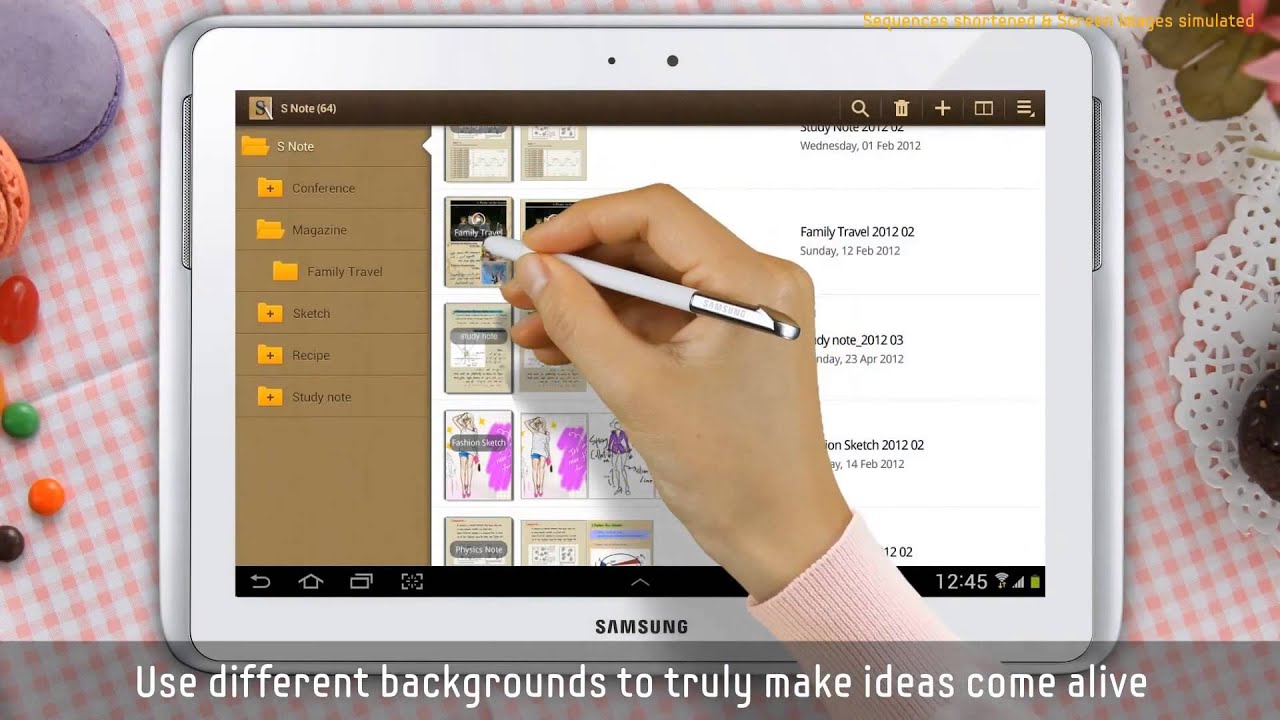Select the S Note root folder
The height and width of the screenshot is (720, 1280).
tap(333, 146)
